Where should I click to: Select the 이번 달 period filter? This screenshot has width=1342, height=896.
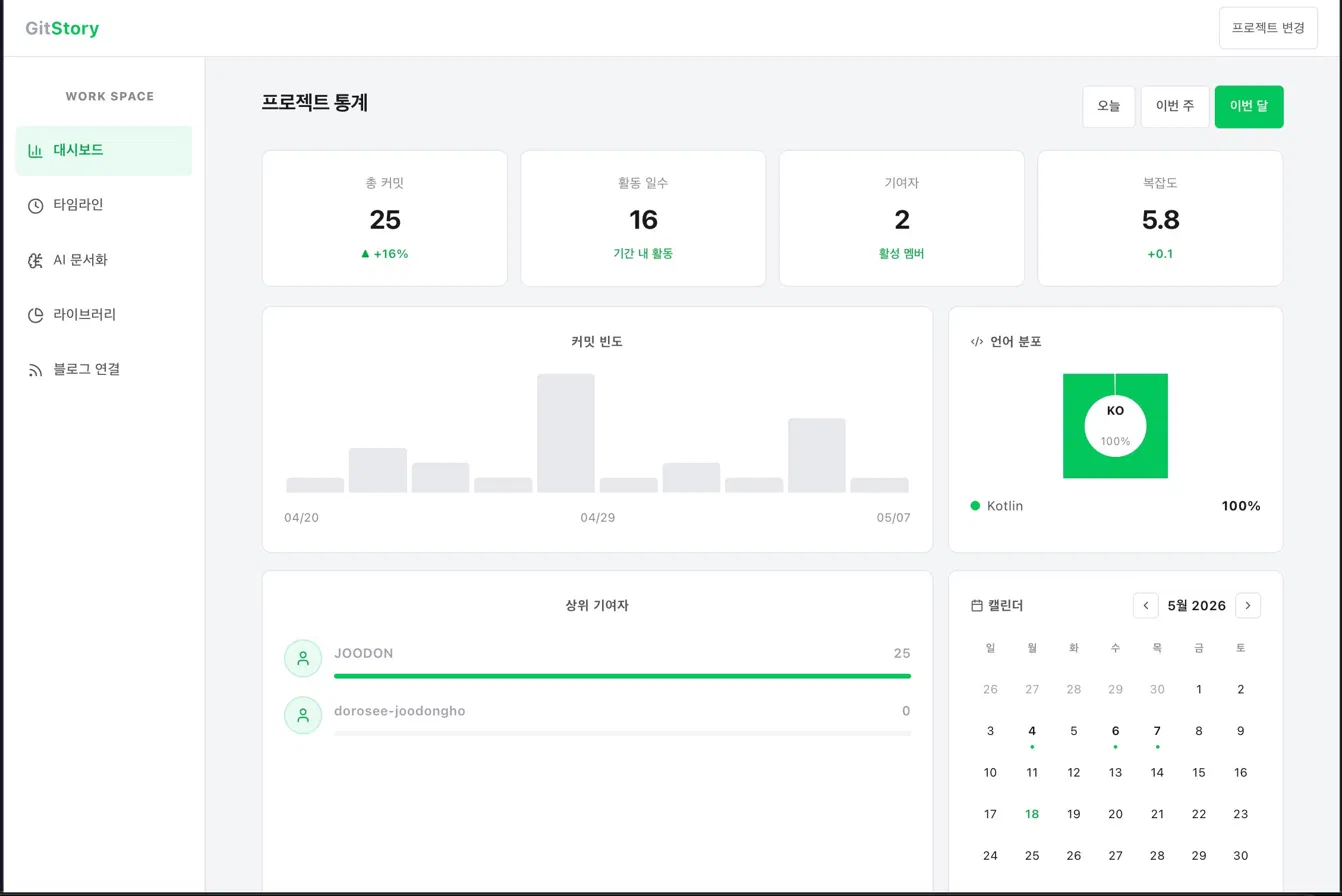pyautogui.click(x=1249, y=106)
